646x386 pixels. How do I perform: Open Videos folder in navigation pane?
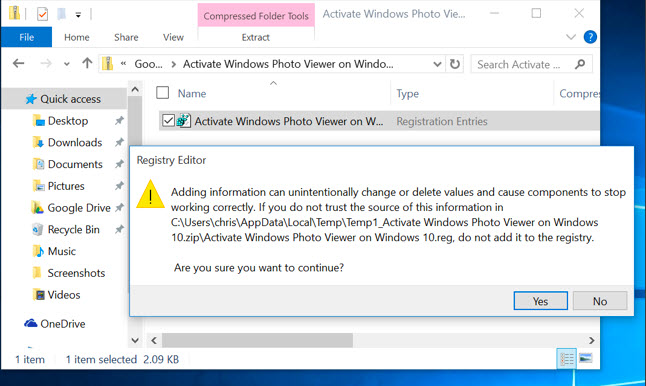click(63, 295)
